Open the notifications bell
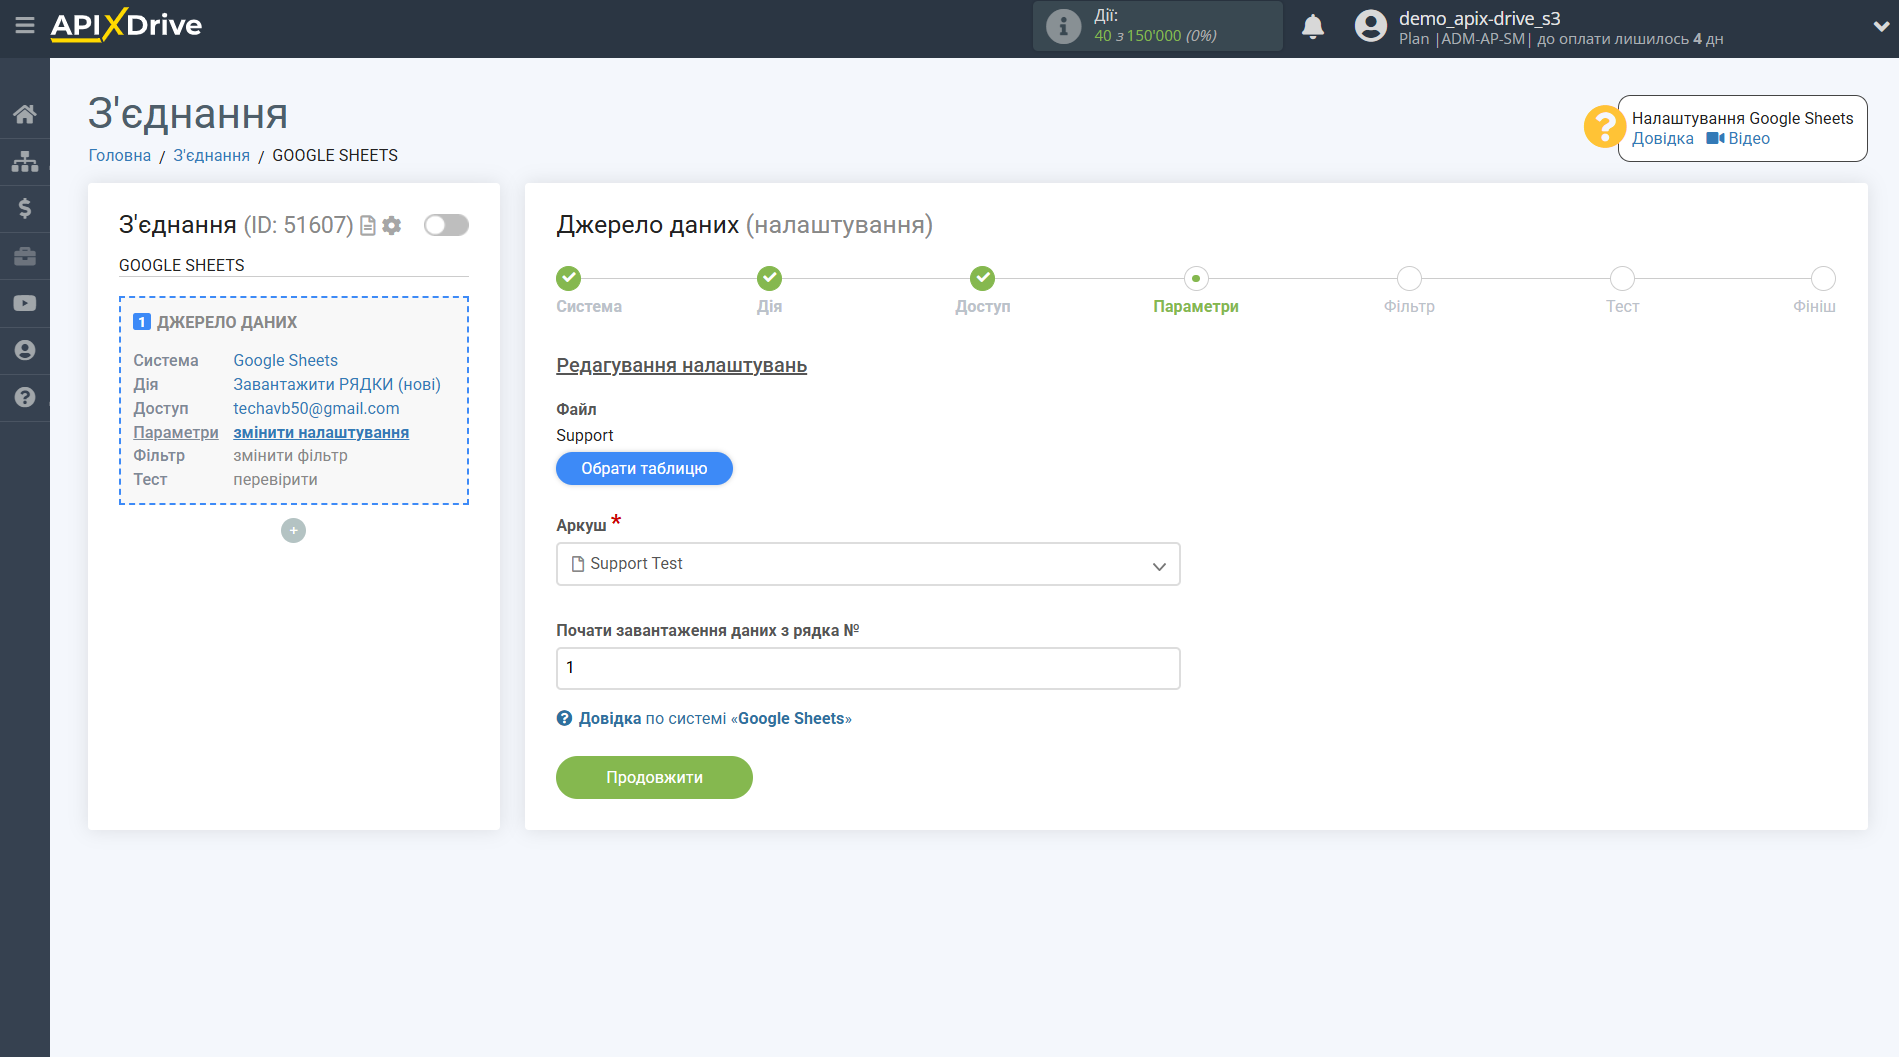This screenshot has width=1899, height=1057. click(1313, 26)
